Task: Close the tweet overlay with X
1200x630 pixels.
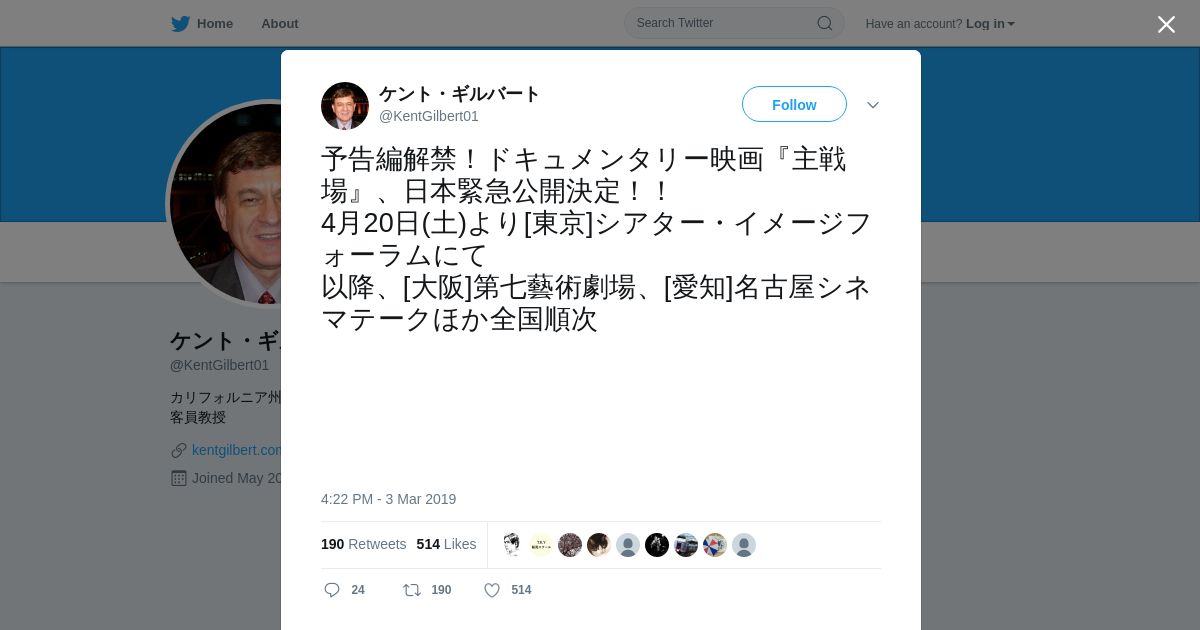Action: click(1166, 24)
